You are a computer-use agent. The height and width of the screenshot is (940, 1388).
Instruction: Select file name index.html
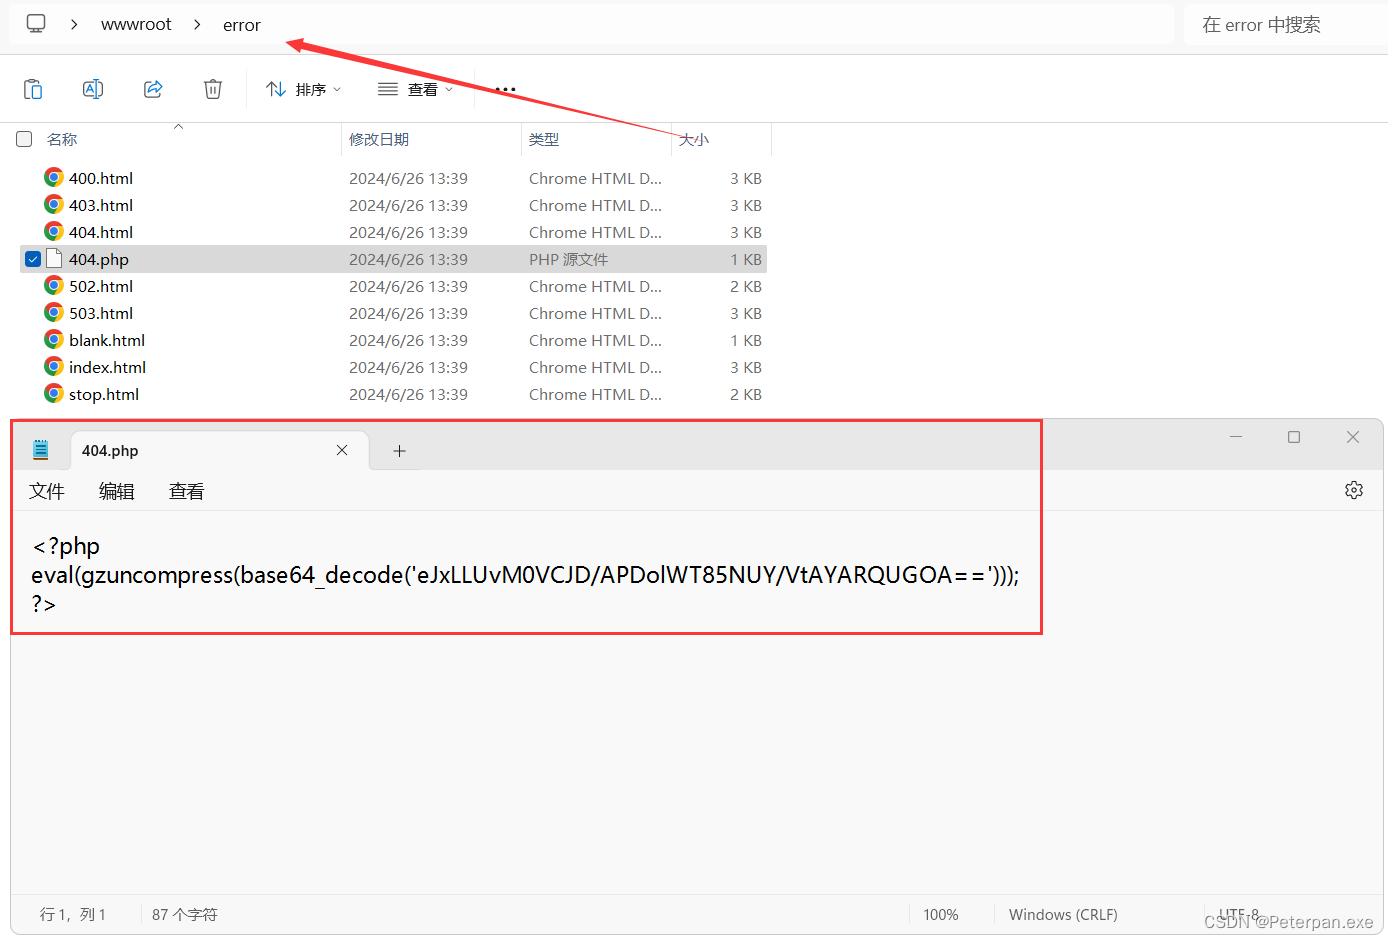pyautogui.click(x=108, y=367)
